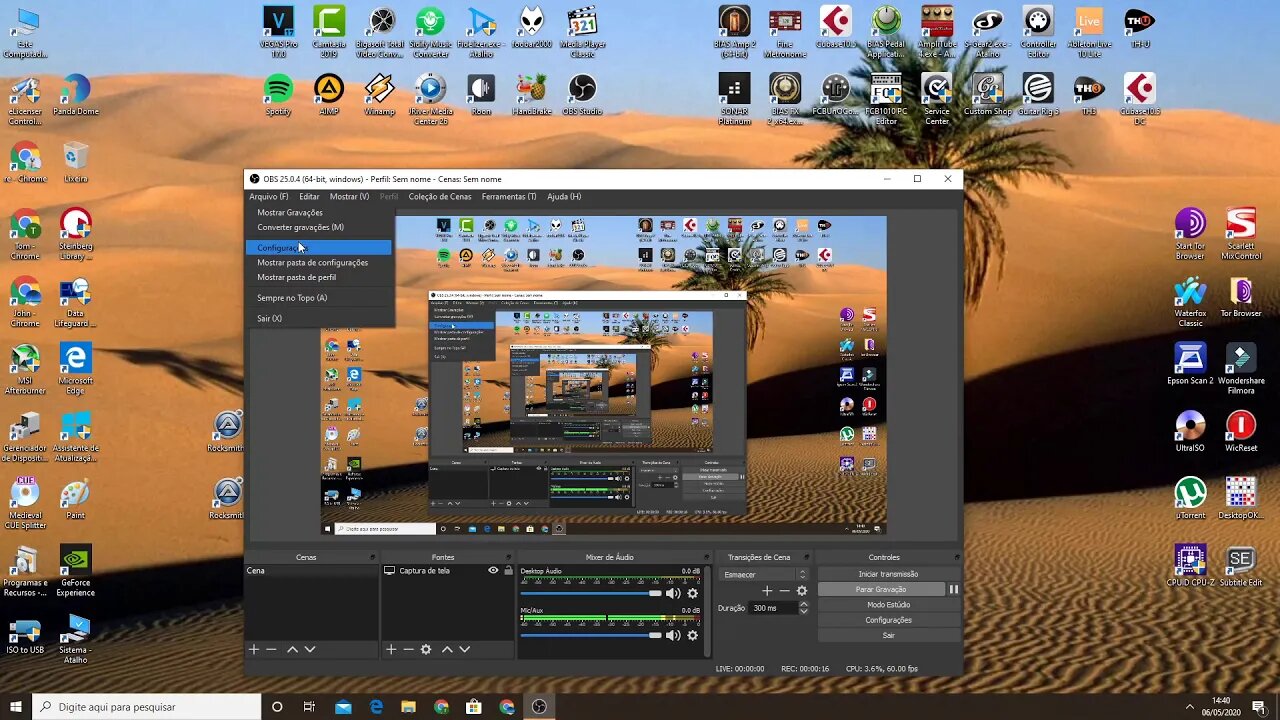
Task: Open the Mostrar (V) menu
Action: [350, 197]
